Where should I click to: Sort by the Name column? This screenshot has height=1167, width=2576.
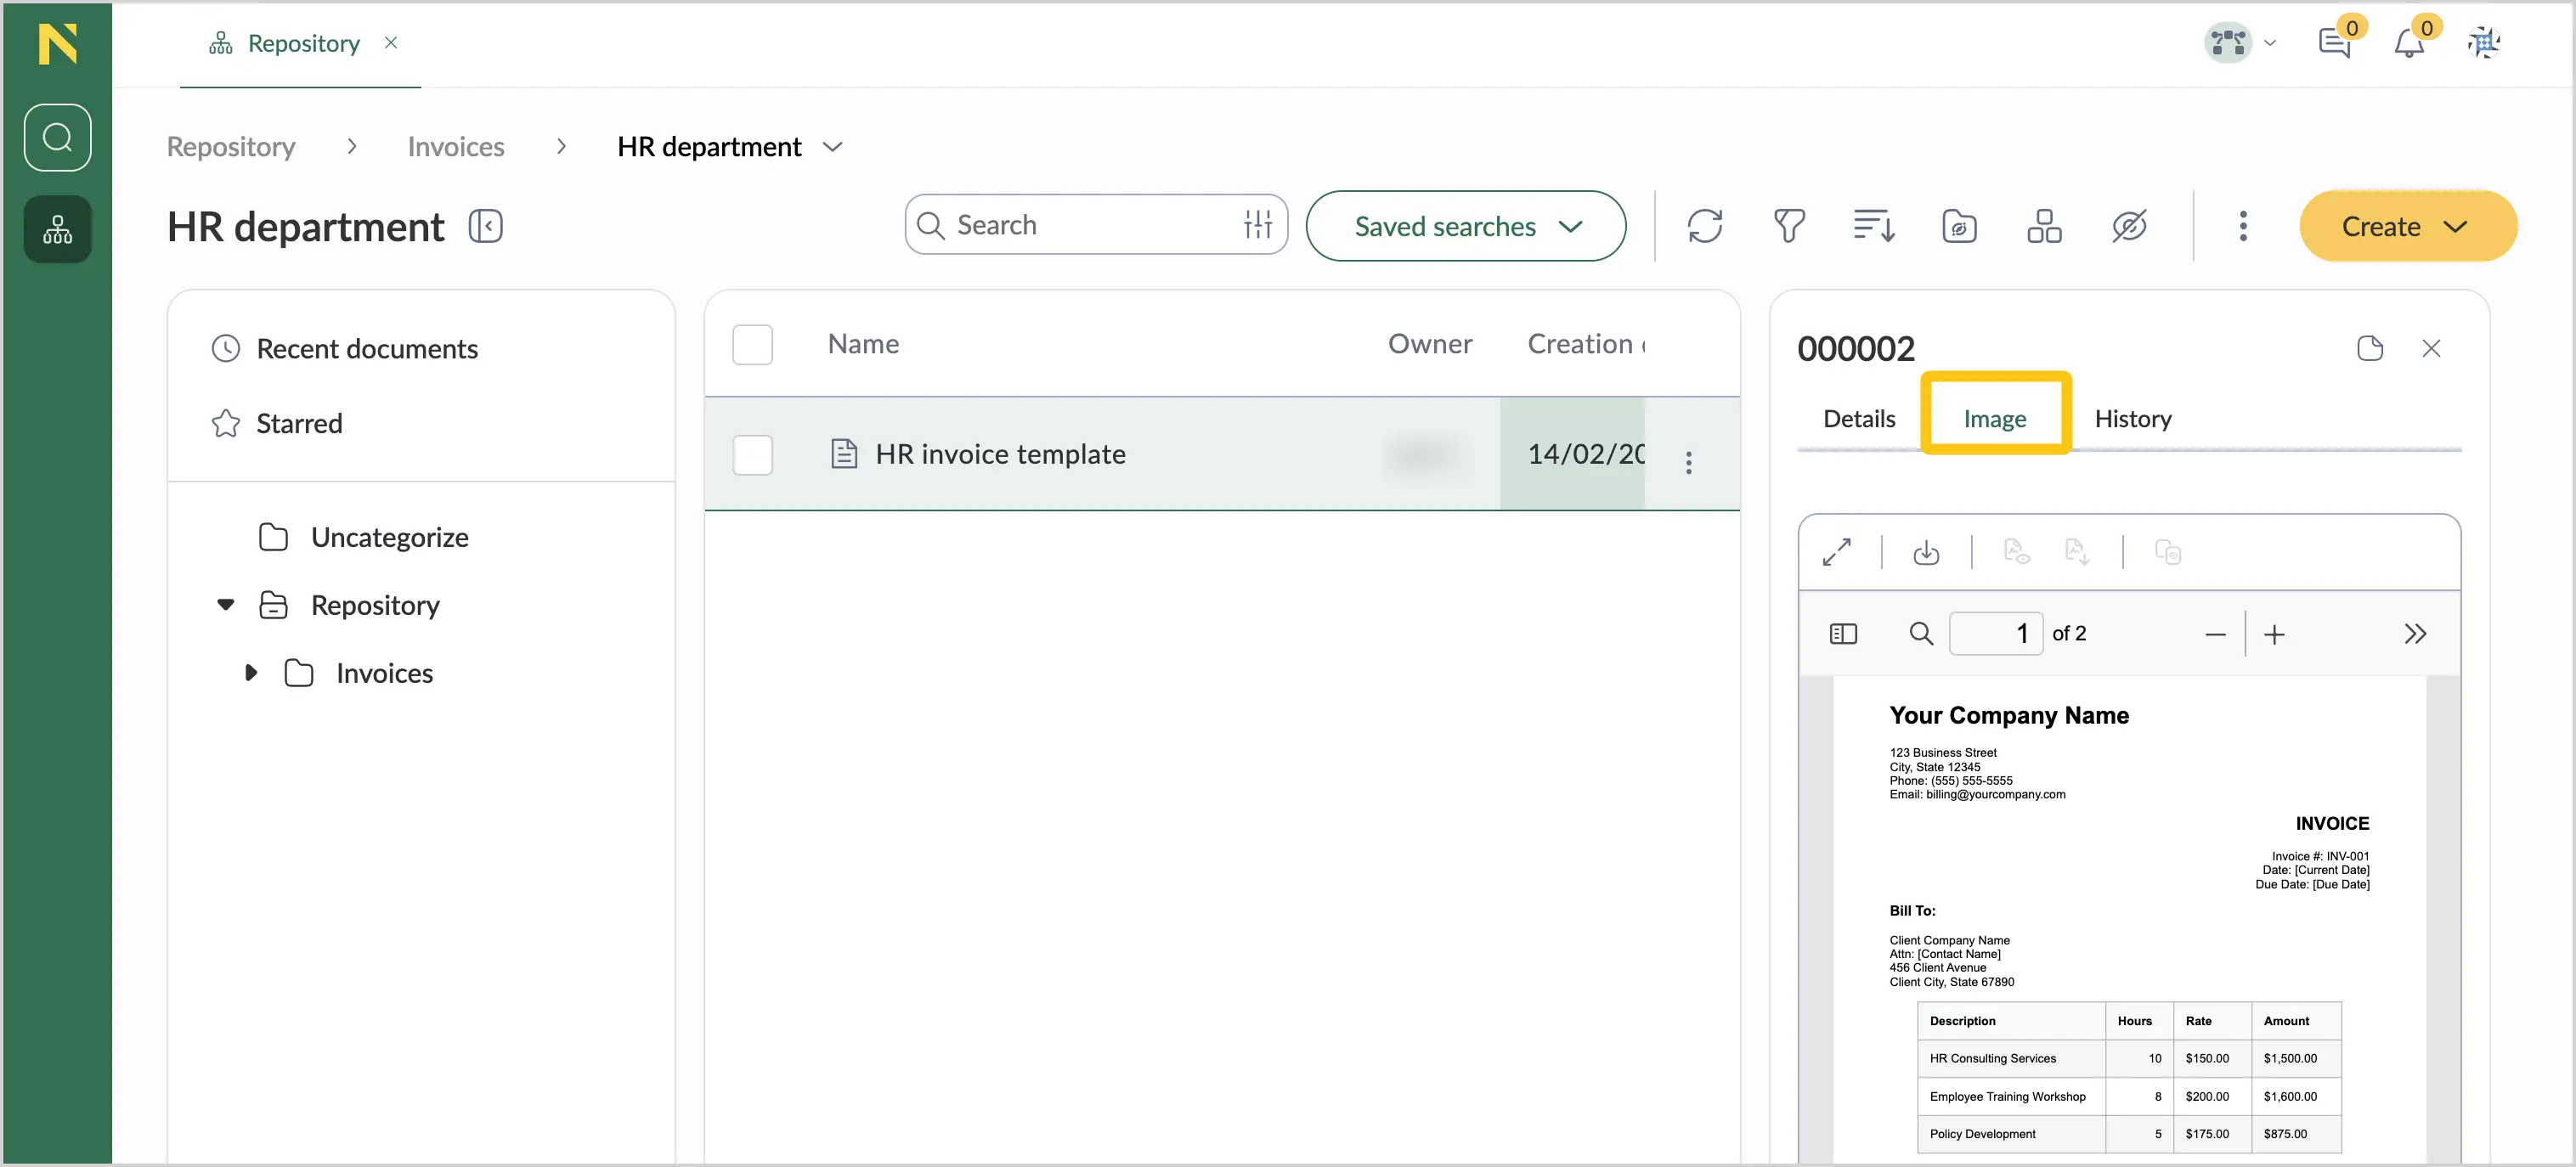(x=863, y=344)
